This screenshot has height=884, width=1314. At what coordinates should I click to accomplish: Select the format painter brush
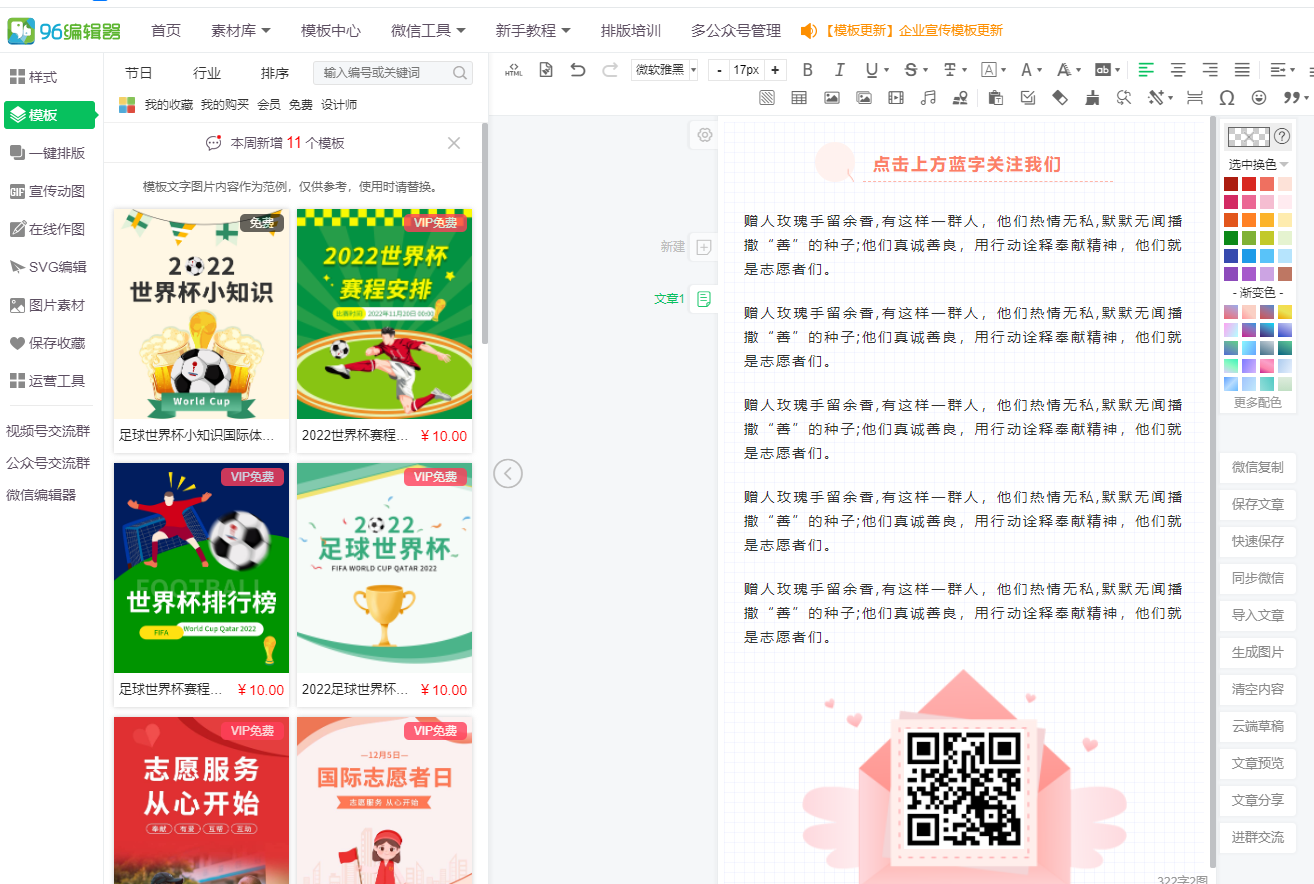click(x=1092, y=98)
